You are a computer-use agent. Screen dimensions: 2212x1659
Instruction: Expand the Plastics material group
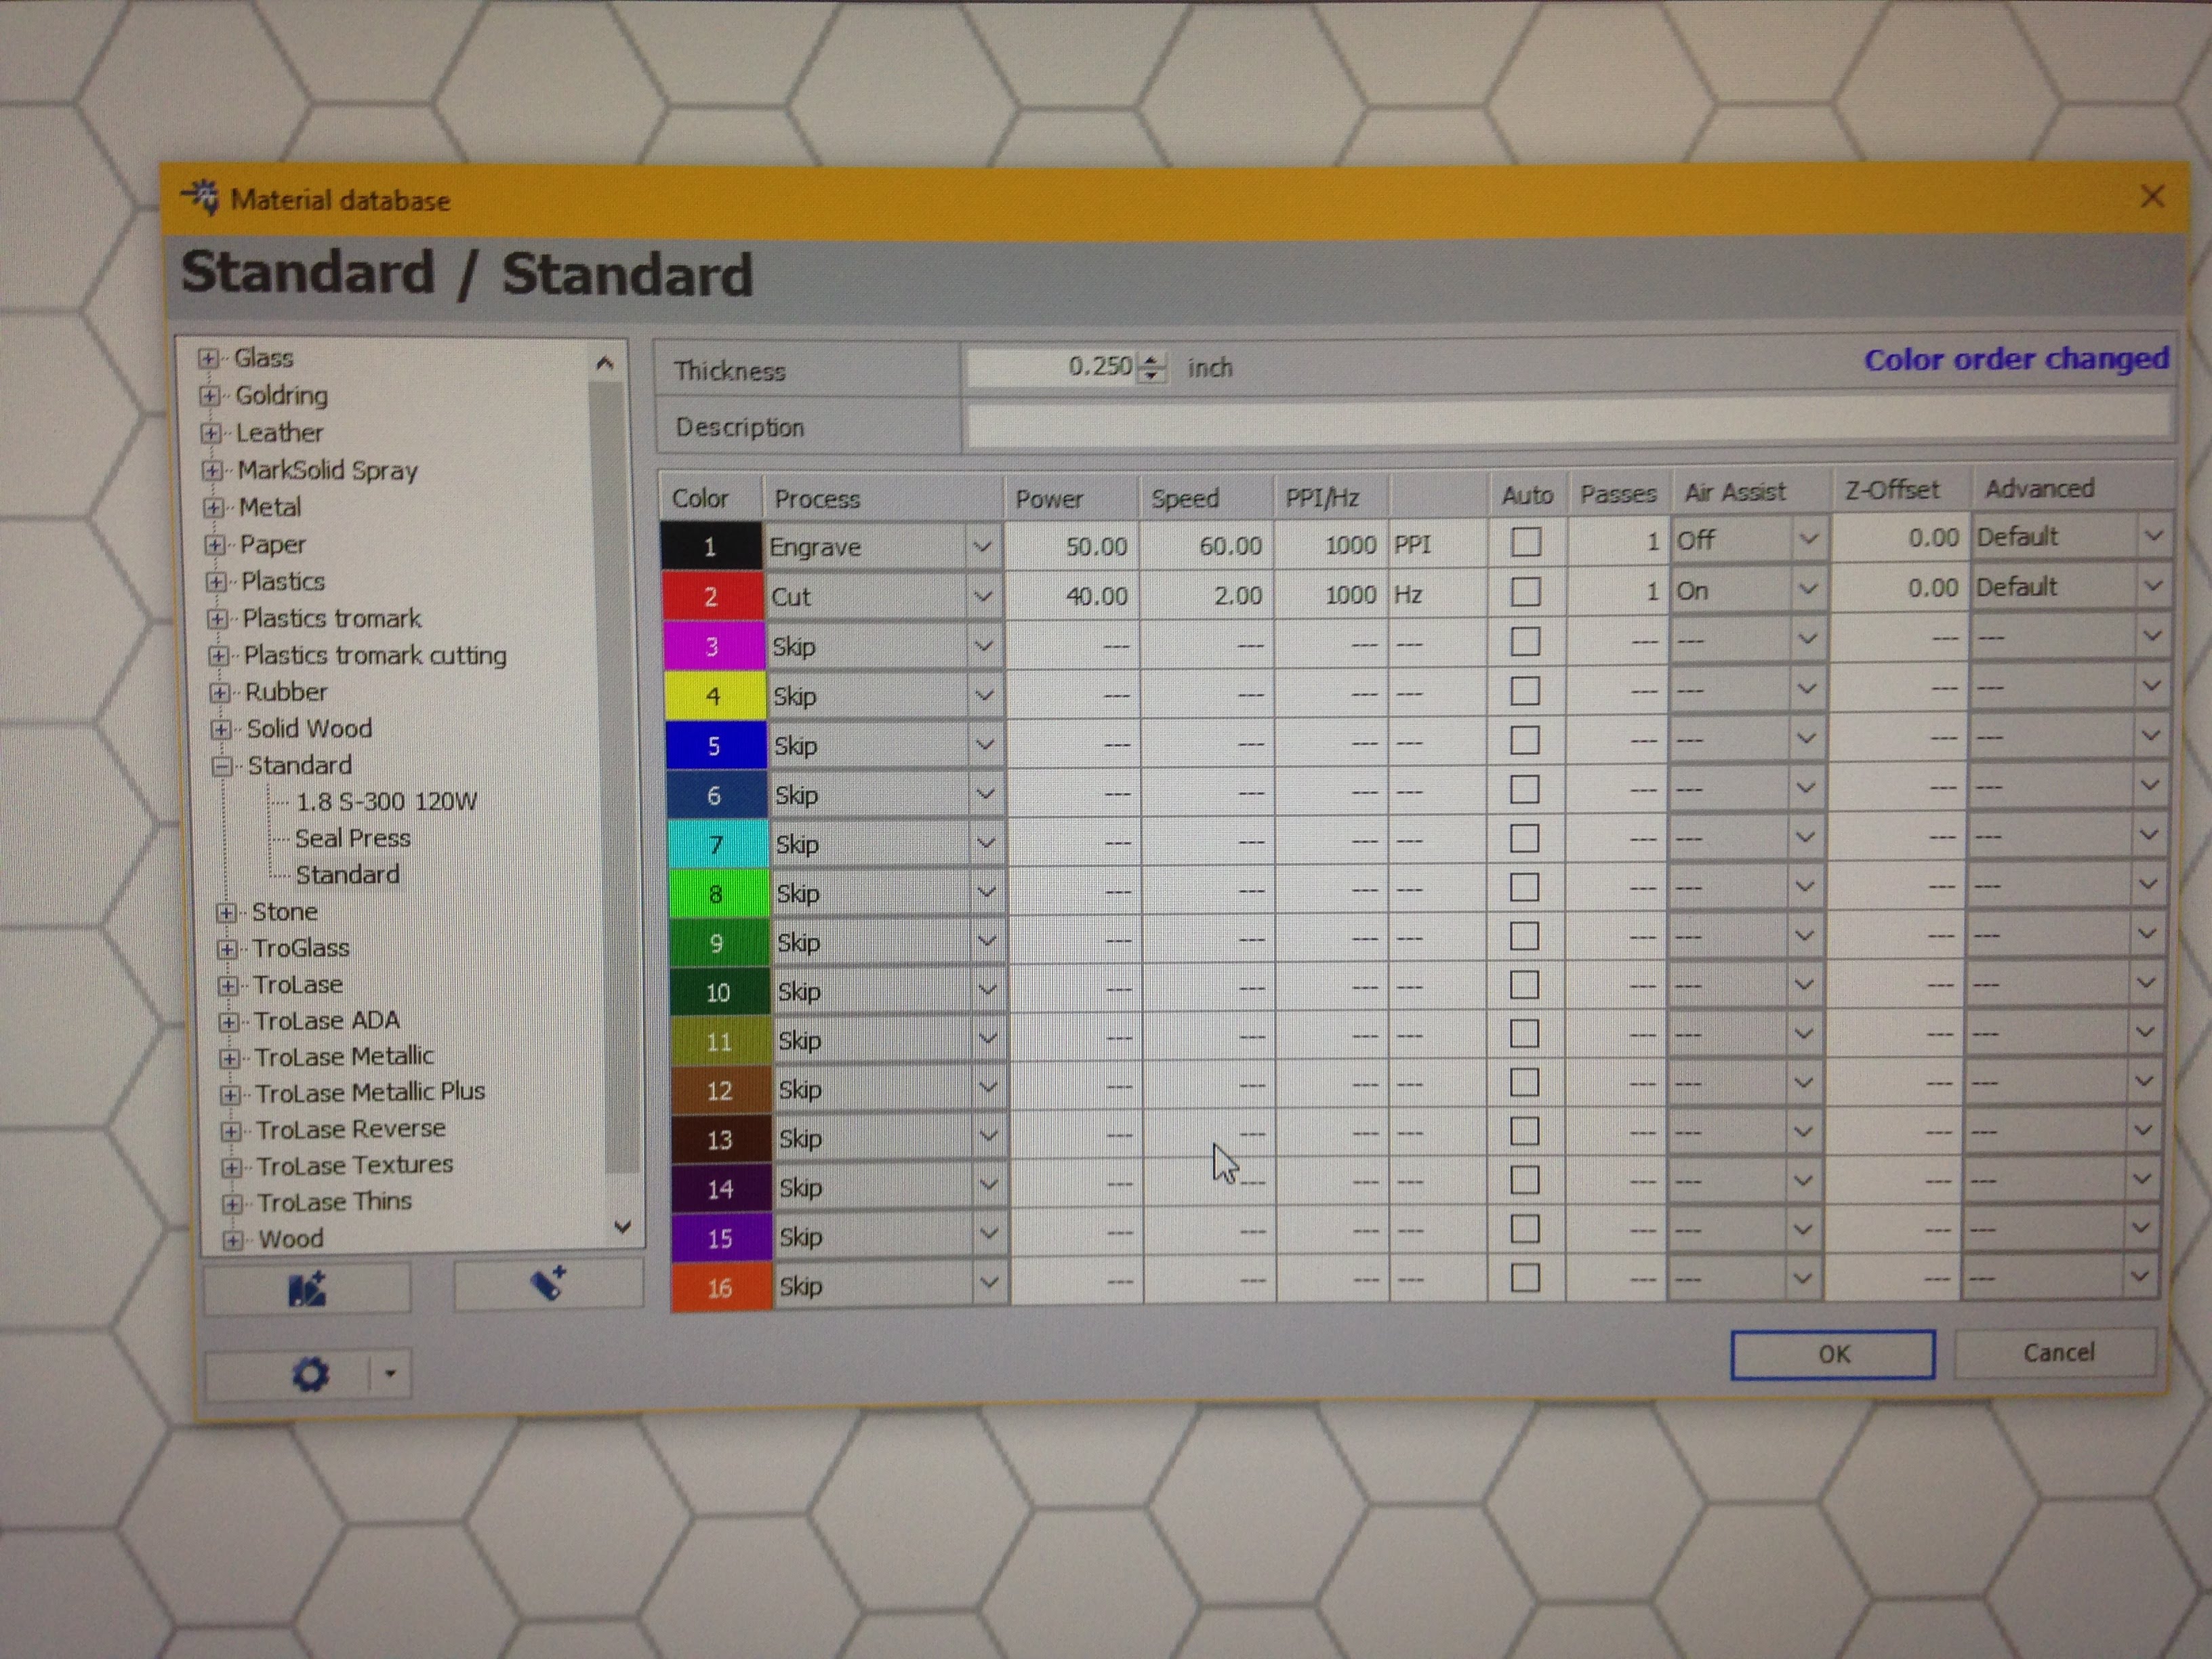coord(216,582)
